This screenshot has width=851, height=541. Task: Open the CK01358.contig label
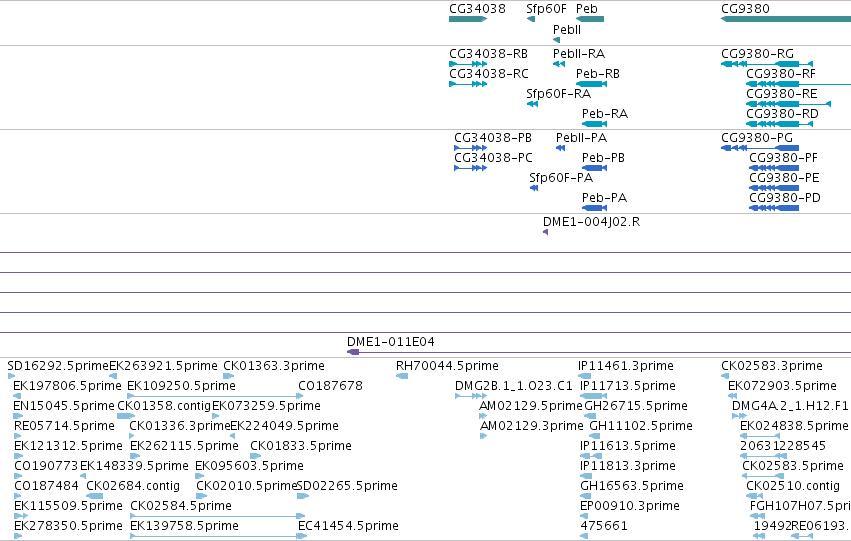(164, 406)
